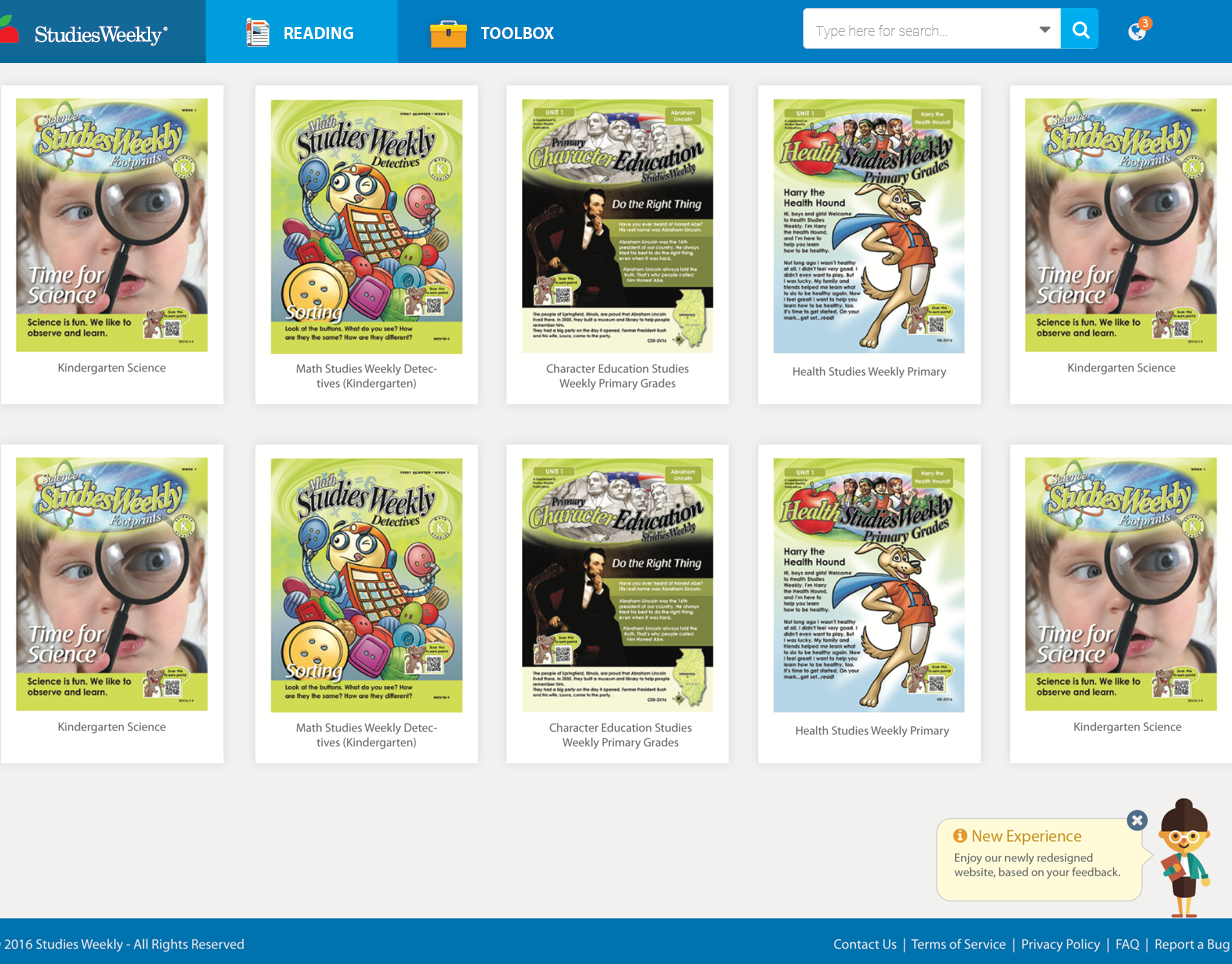Close the New Experience popup

coord(1137,820)
